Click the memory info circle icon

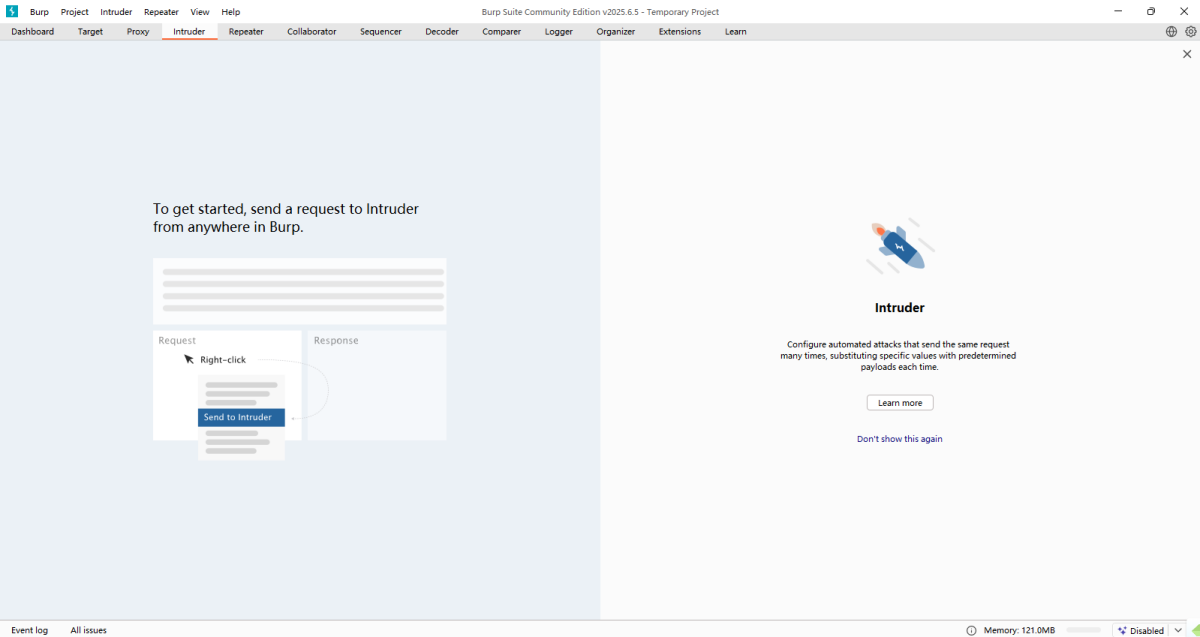(x=971, y=630)
